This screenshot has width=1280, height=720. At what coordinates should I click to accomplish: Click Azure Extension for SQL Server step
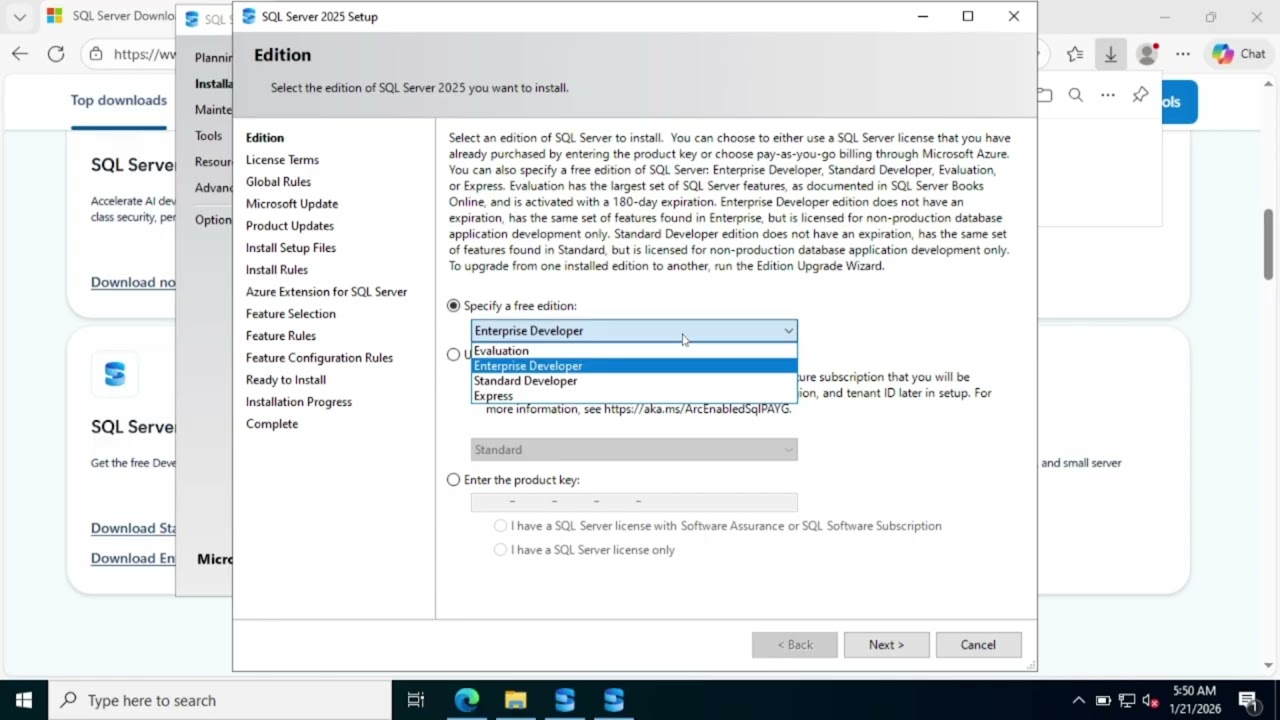click(326, 292)
